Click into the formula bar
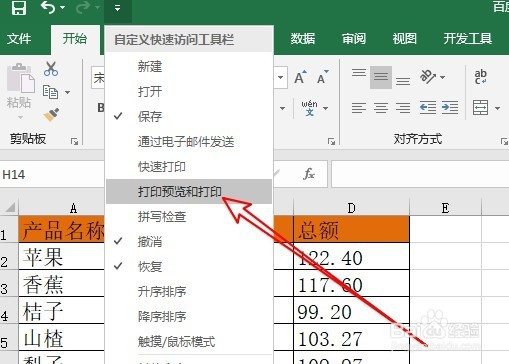 [420, 174]
